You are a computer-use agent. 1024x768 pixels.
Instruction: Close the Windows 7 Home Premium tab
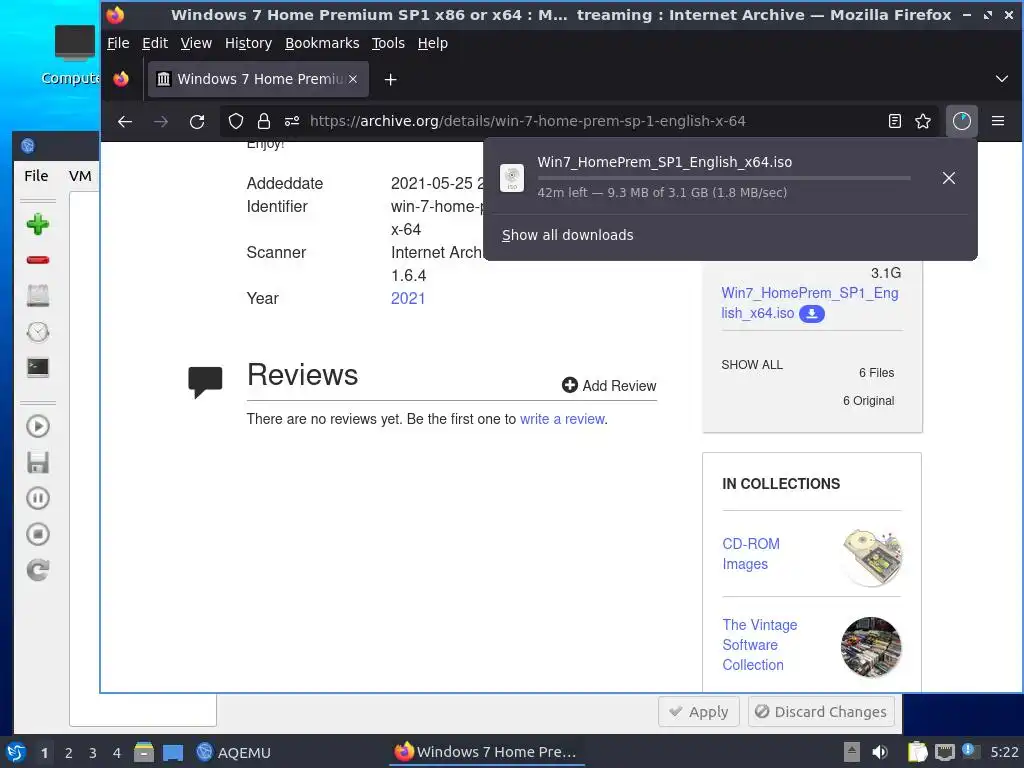click(x=353, y=79)
